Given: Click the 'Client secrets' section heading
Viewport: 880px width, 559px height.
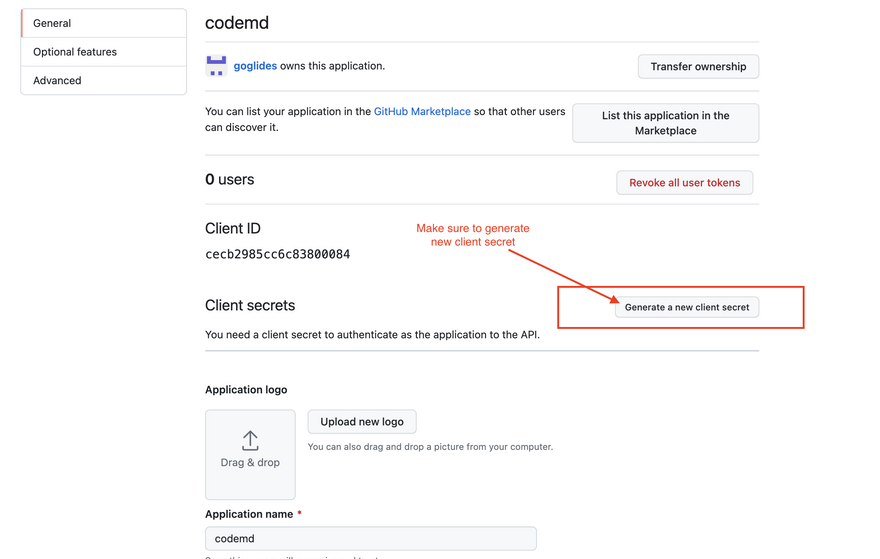Looking at the screenshot, I should [x=250, y=305].
